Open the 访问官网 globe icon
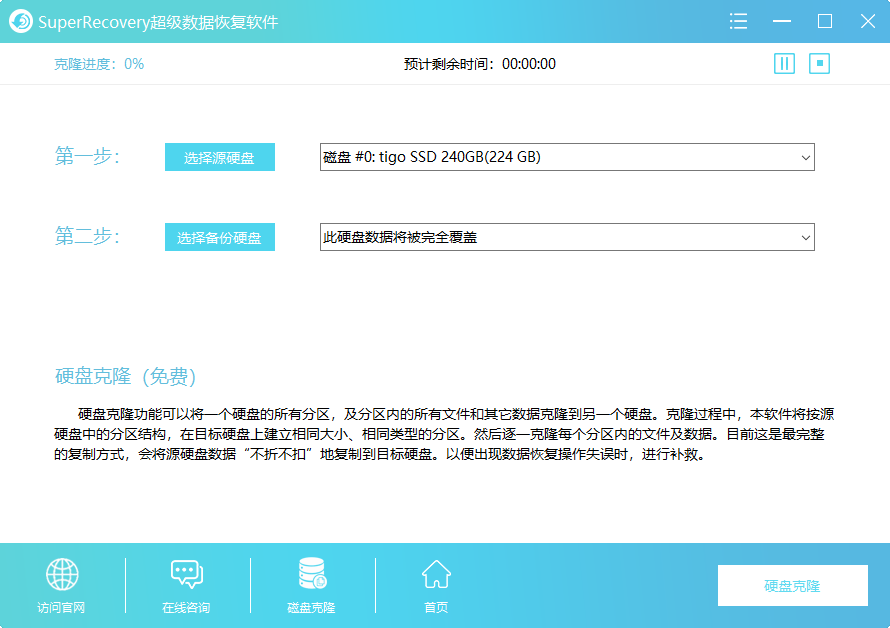890x628 pixels. pyautogui.click(x=62, y=574)
